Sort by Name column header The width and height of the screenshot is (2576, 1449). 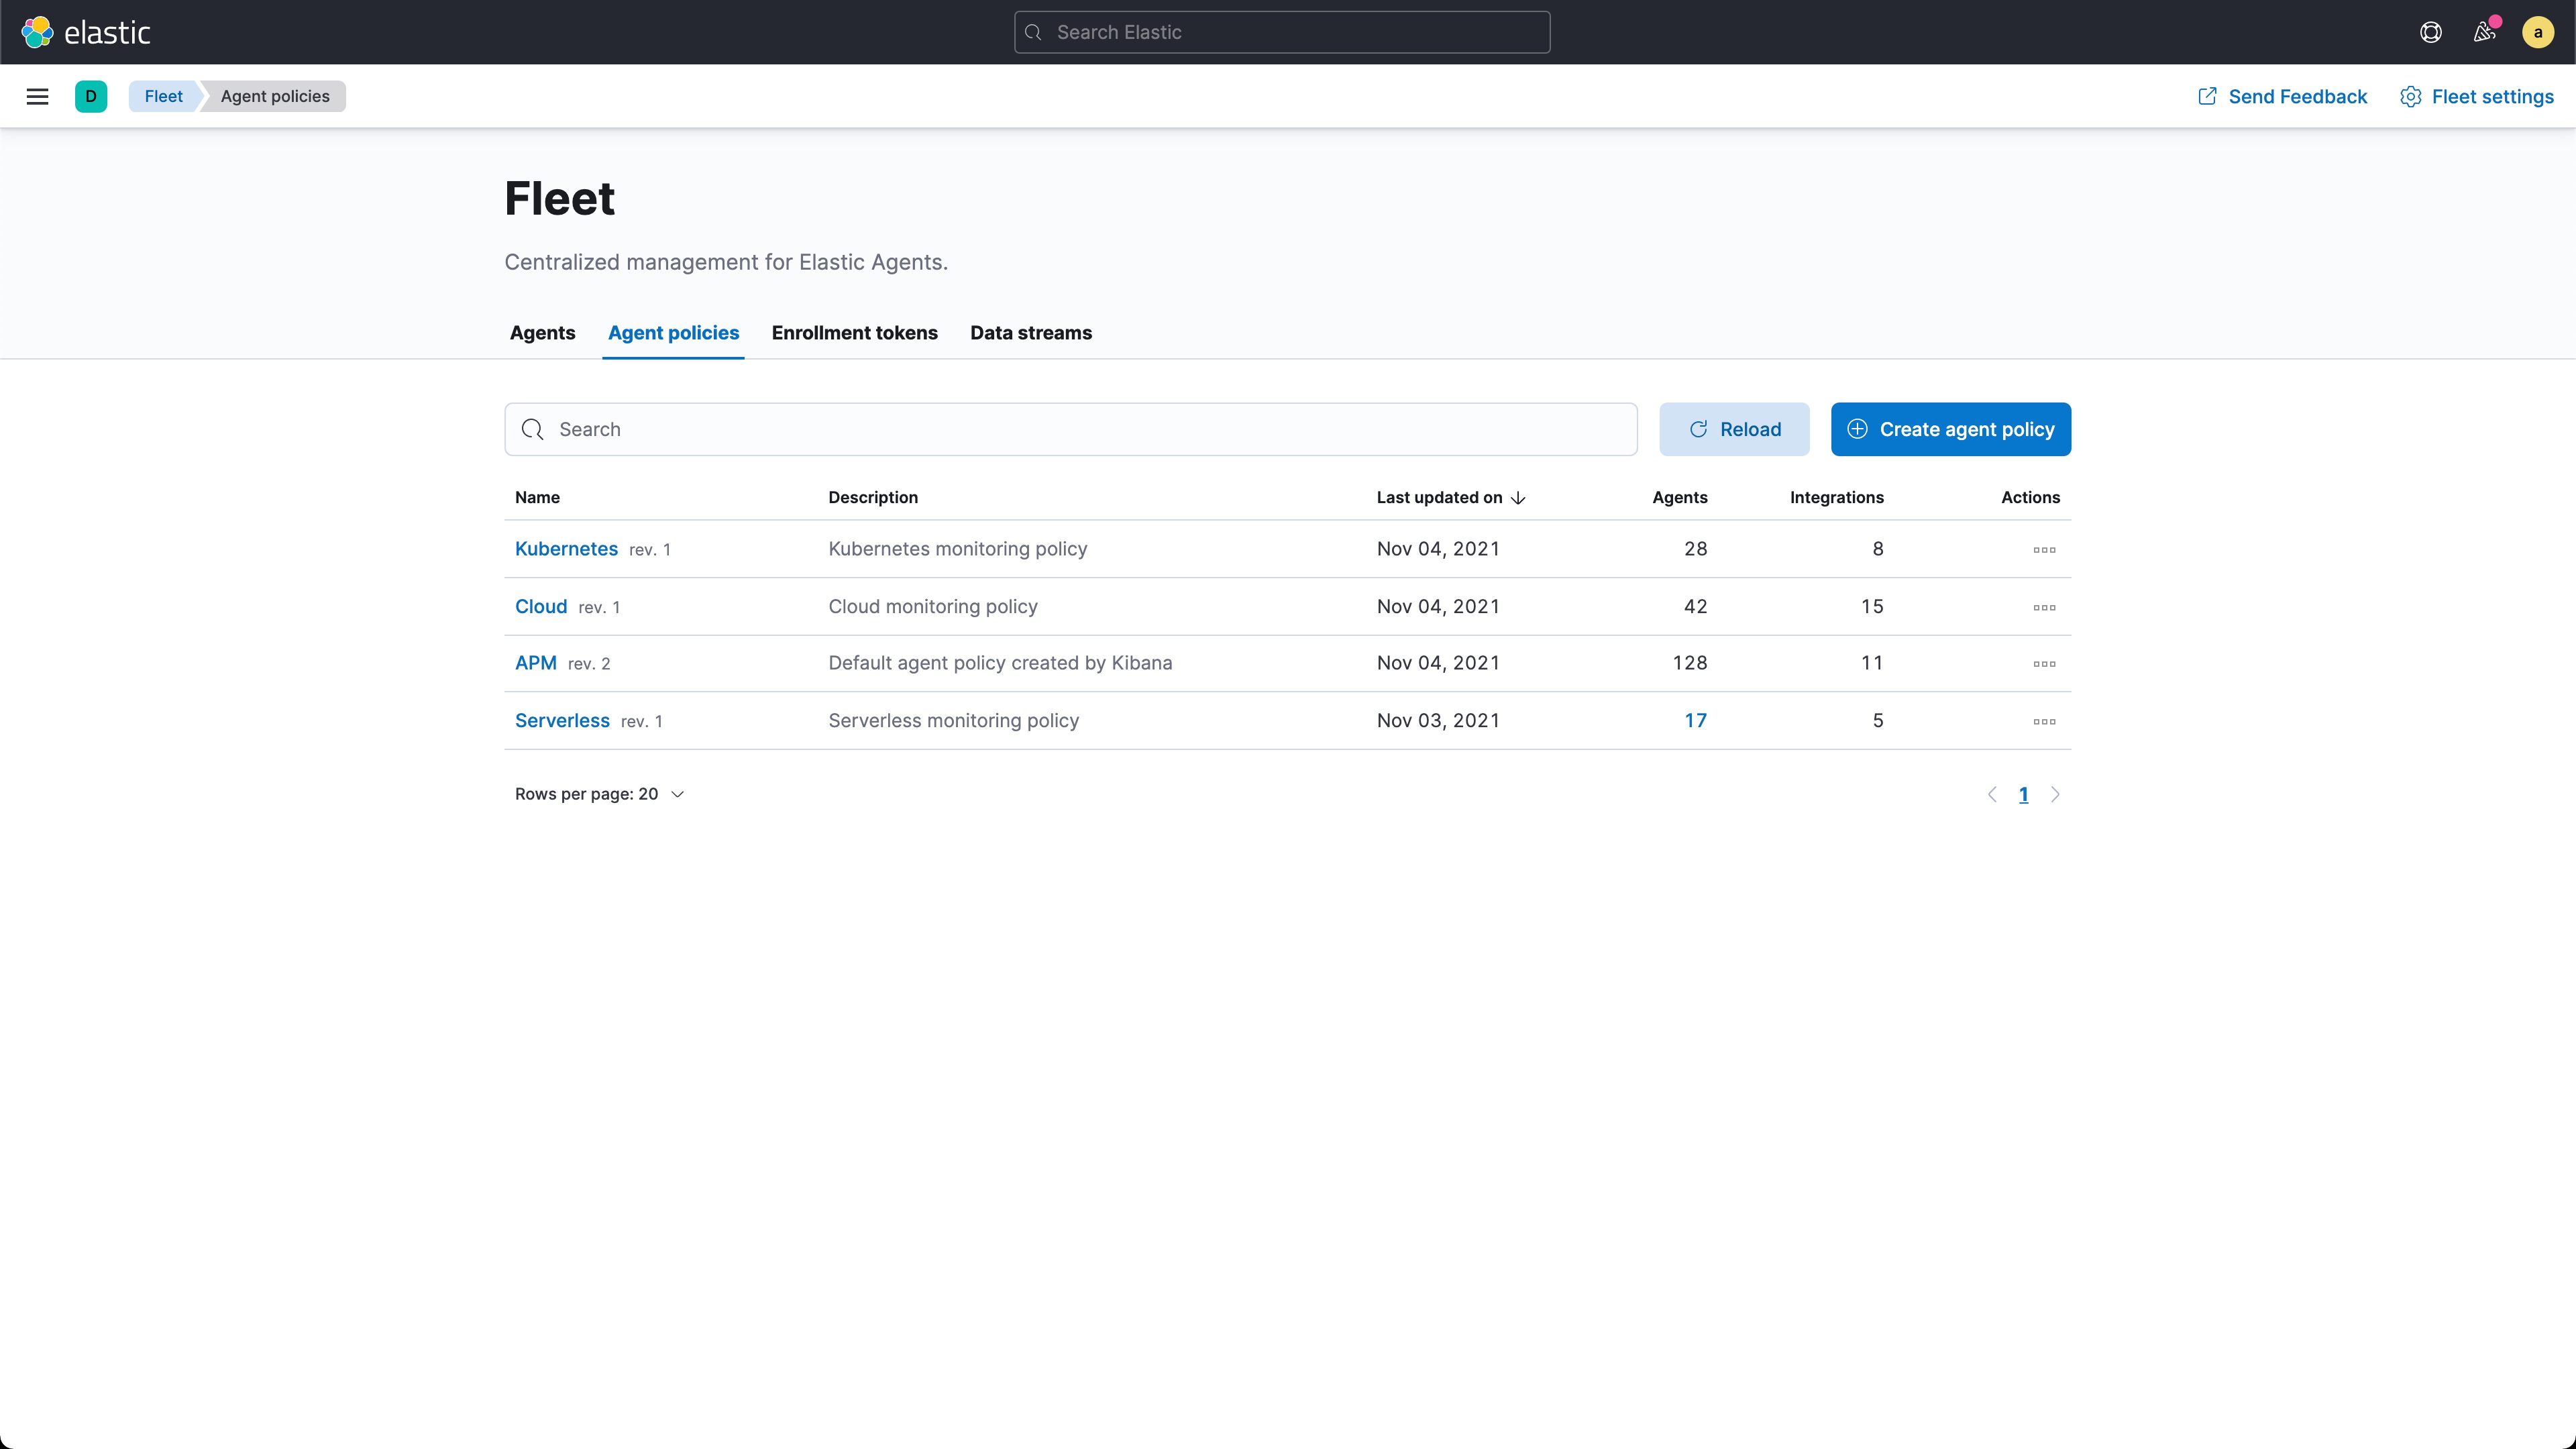pyautogui.click(x=537, y=497)
